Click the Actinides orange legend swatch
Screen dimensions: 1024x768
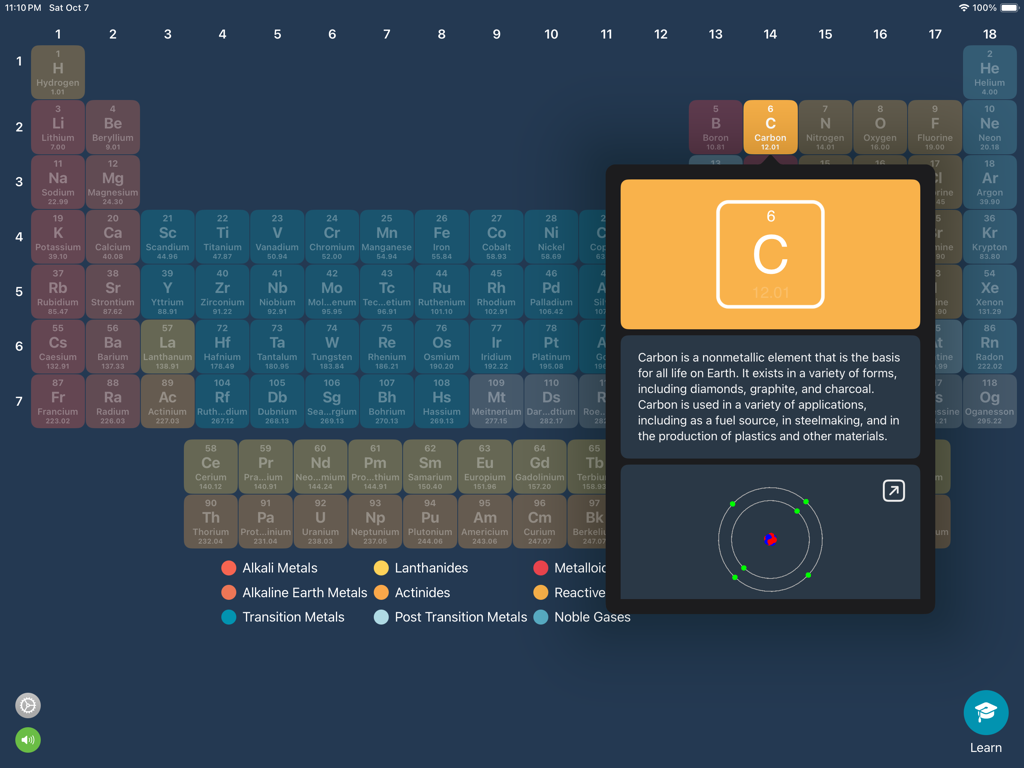382,592
